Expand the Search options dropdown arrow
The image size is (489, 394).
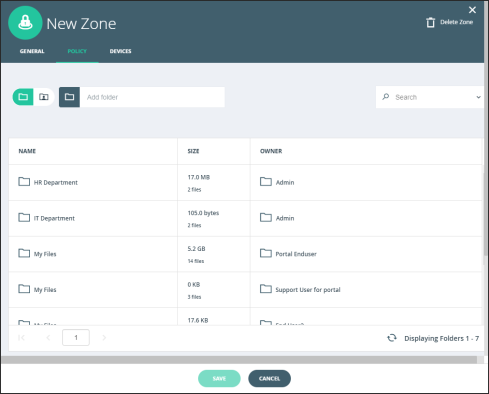[x=478, y=97]
